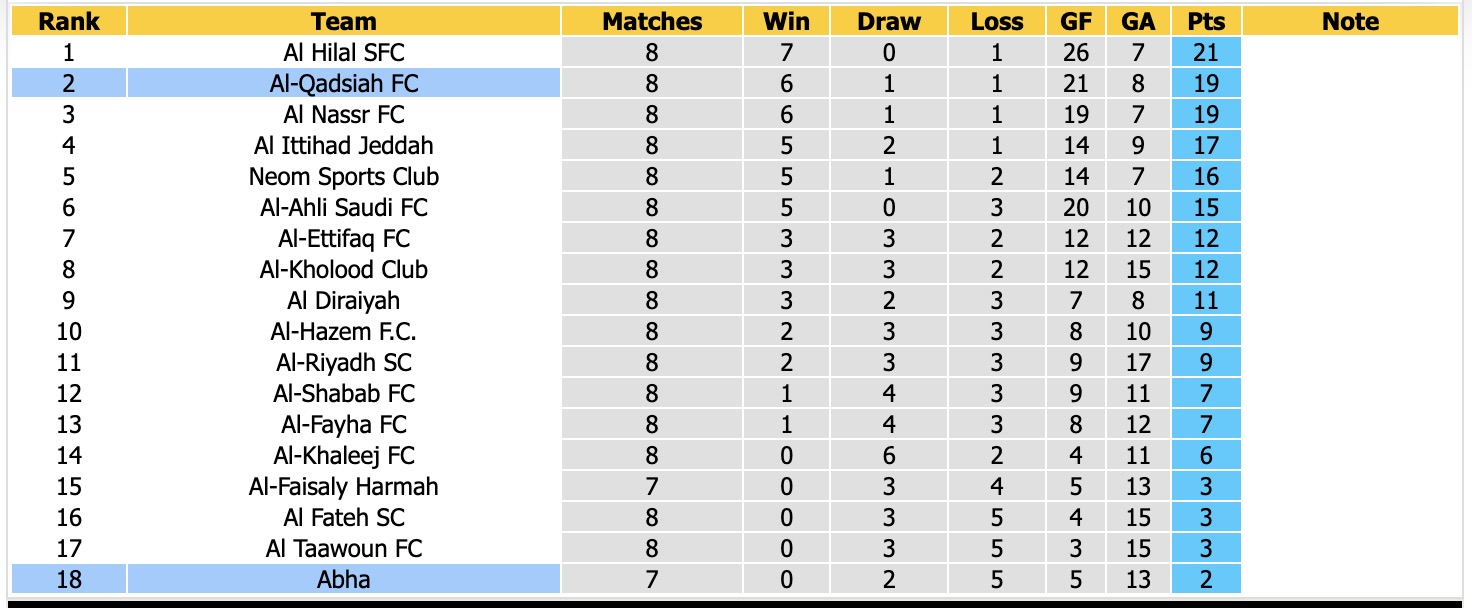Click the Al Nassr FC team name

344,114
